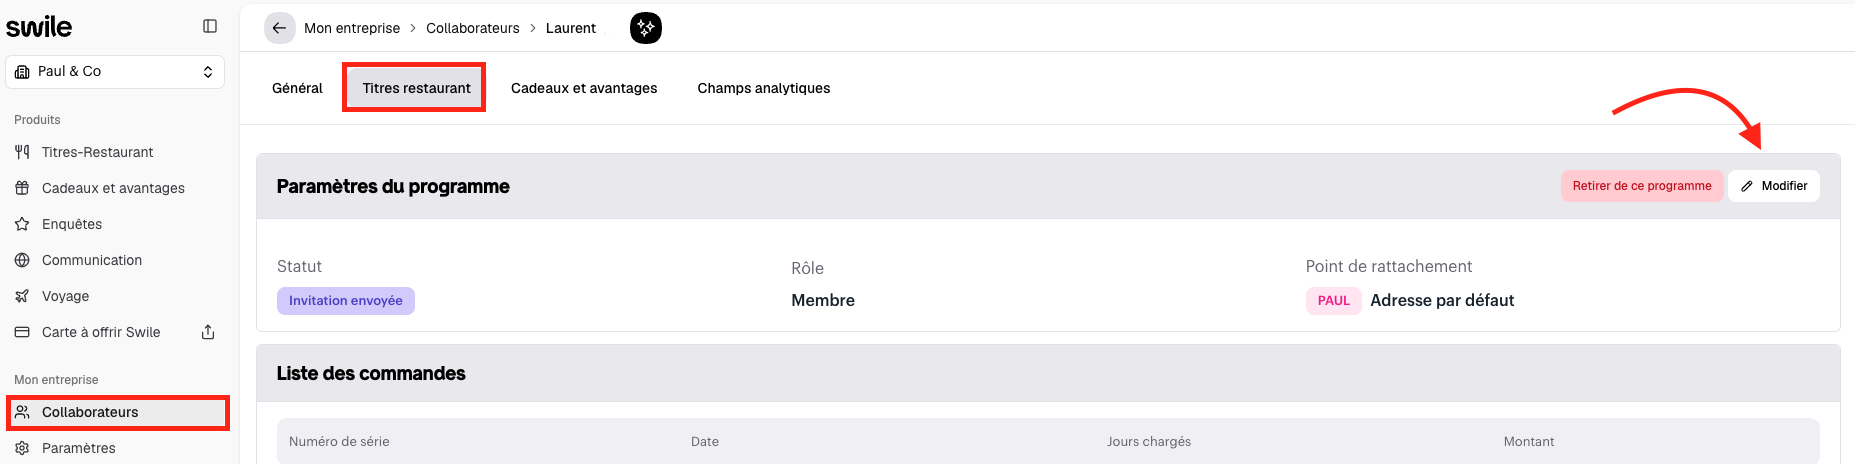Open the sparkle AI assistant icon
Image resolution: width=1855 pixels, height=464 pixels.
coord(646,28)
